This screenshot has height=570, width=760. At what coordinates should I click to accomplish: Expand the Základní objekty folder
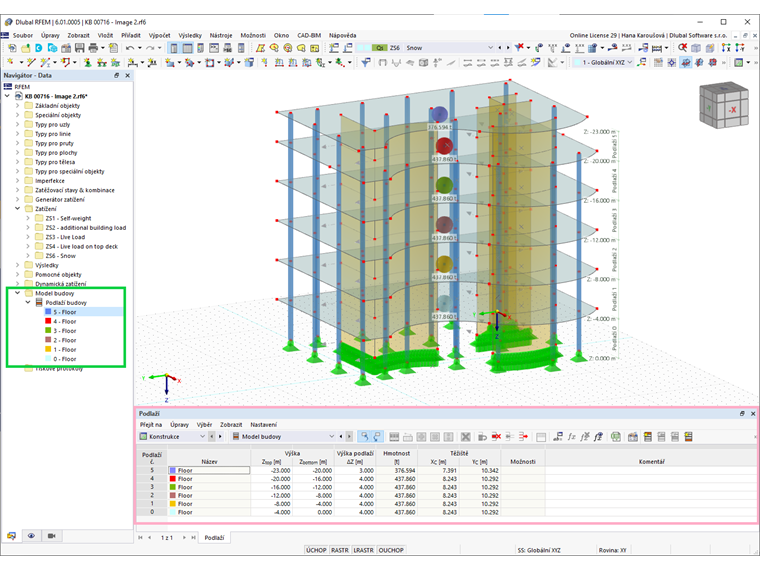(17, 105)
